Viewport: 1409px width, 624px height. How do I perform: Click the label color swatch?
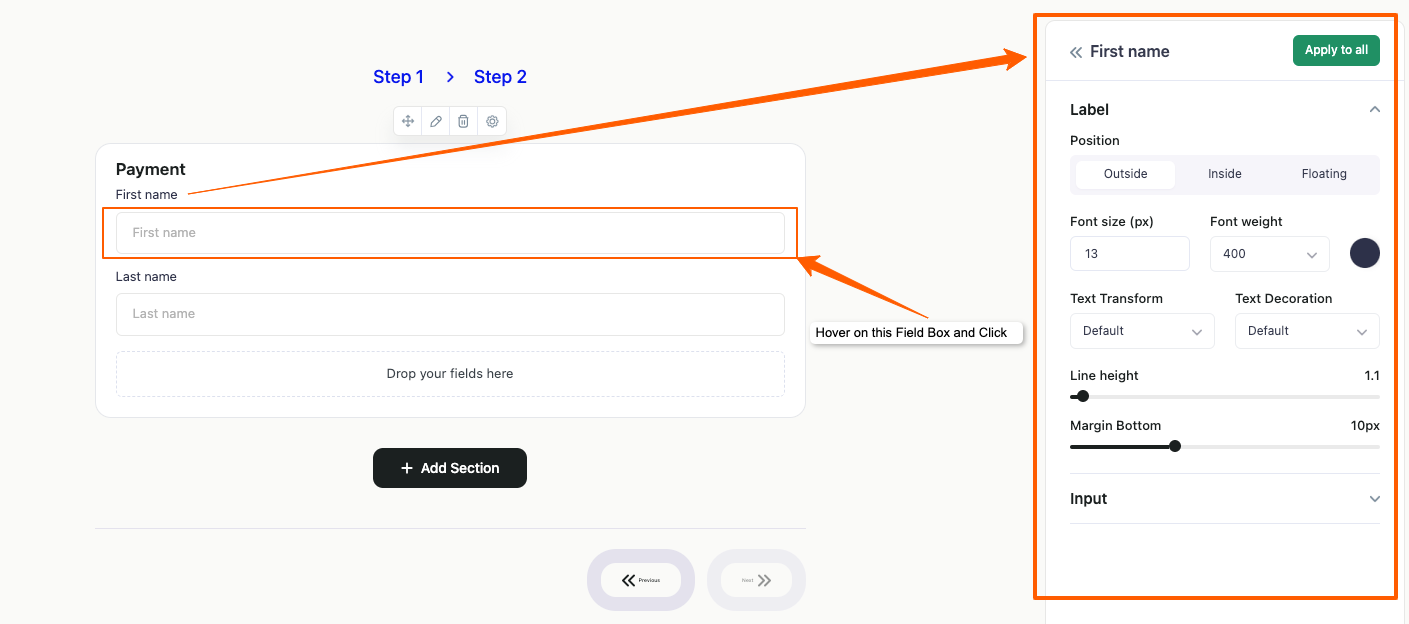tap(1364, 253)
